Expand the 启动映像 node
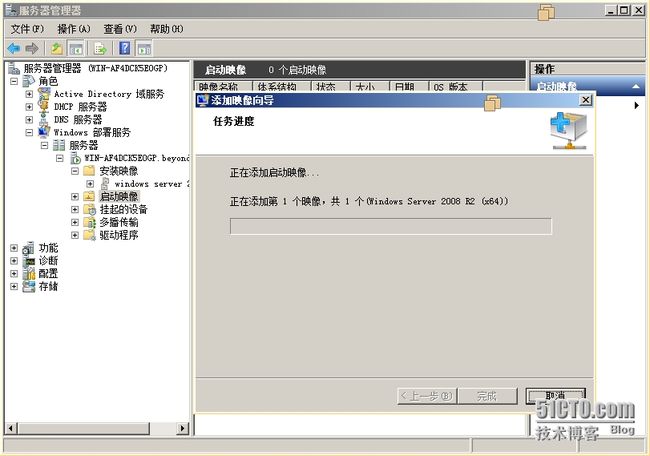The width and height of the screenshot is (650, 456). pyautogui.click(x=75, y=196)
